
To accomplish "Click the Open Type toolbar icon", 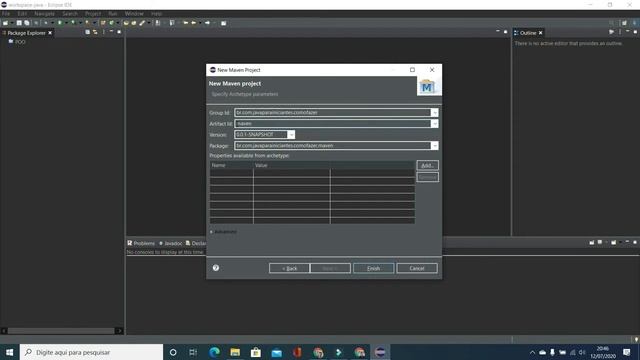I will pos(126,23).
